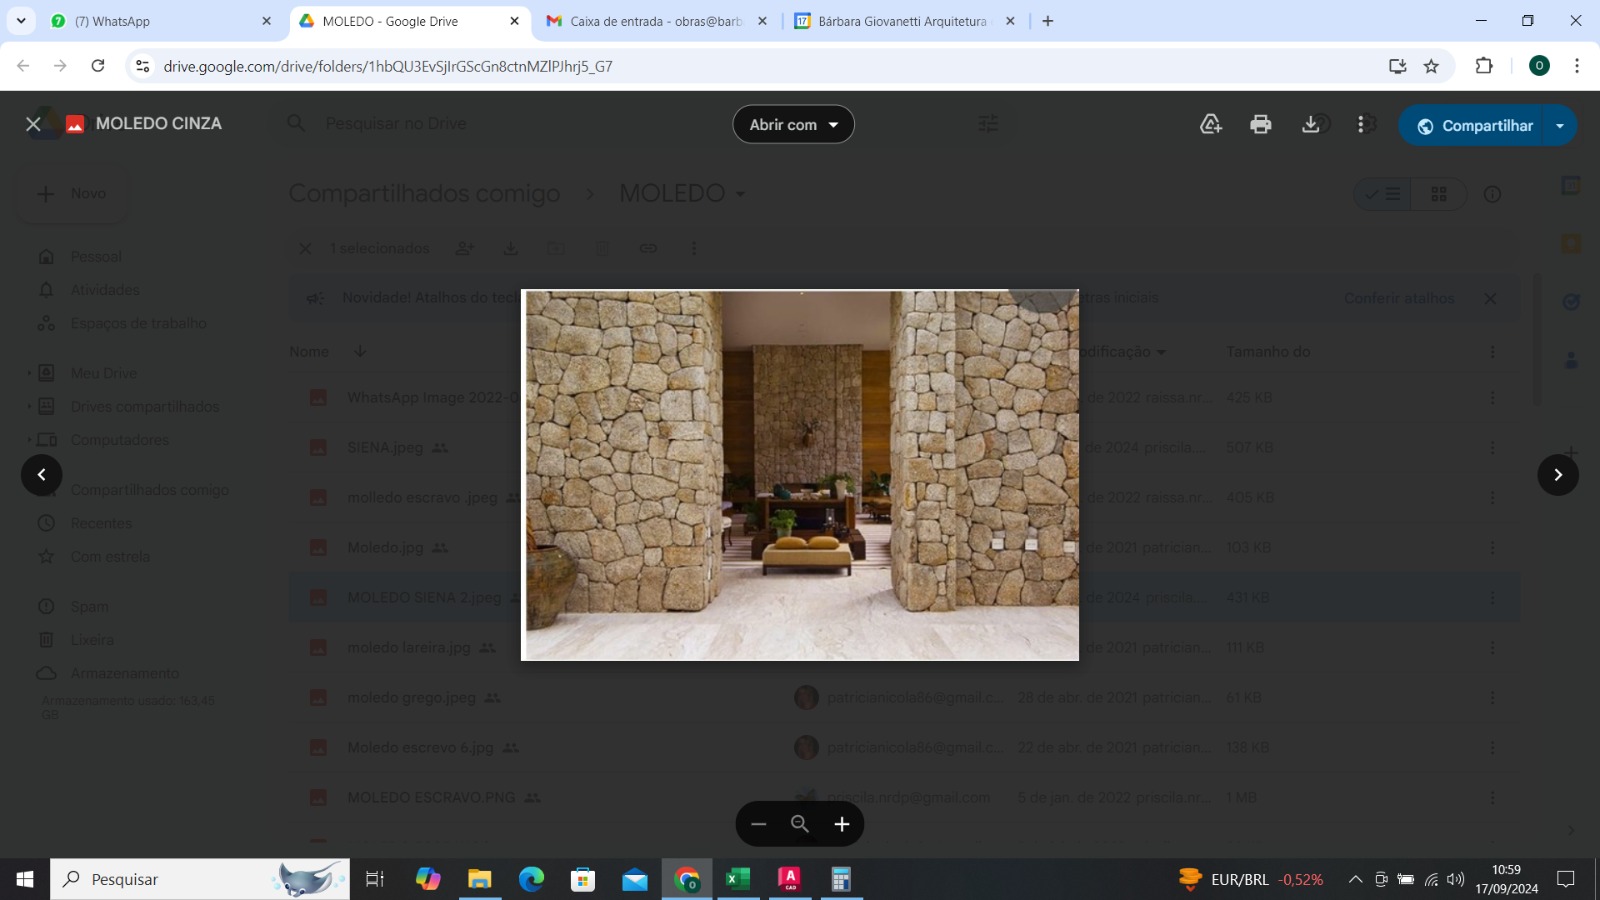Open more actions three-dot menu in preview
This screenshot has width=1600, height=900.
[1360, 124]
